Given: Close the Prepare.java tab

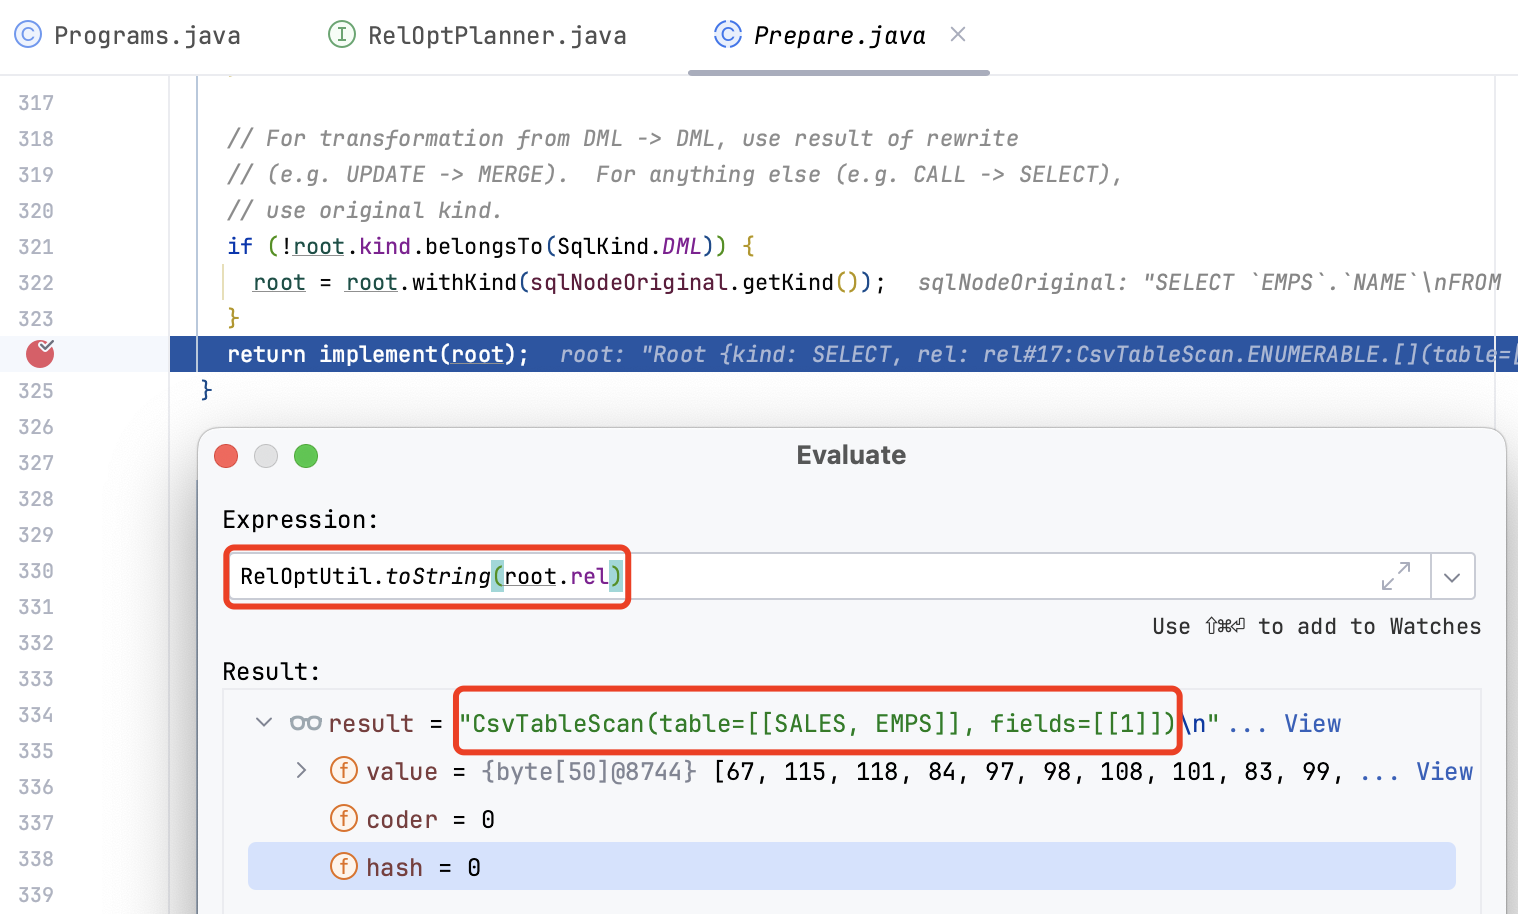Looking at the screenshot, I should click(x=958, y=35).
